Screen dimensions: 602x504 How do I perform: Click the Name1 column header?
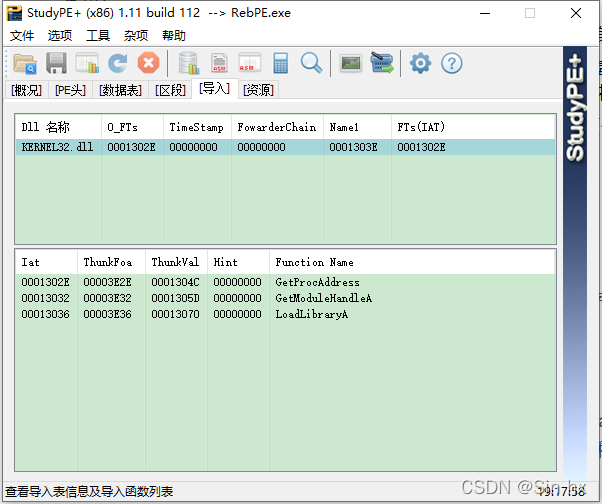click(x=357, y=127)
